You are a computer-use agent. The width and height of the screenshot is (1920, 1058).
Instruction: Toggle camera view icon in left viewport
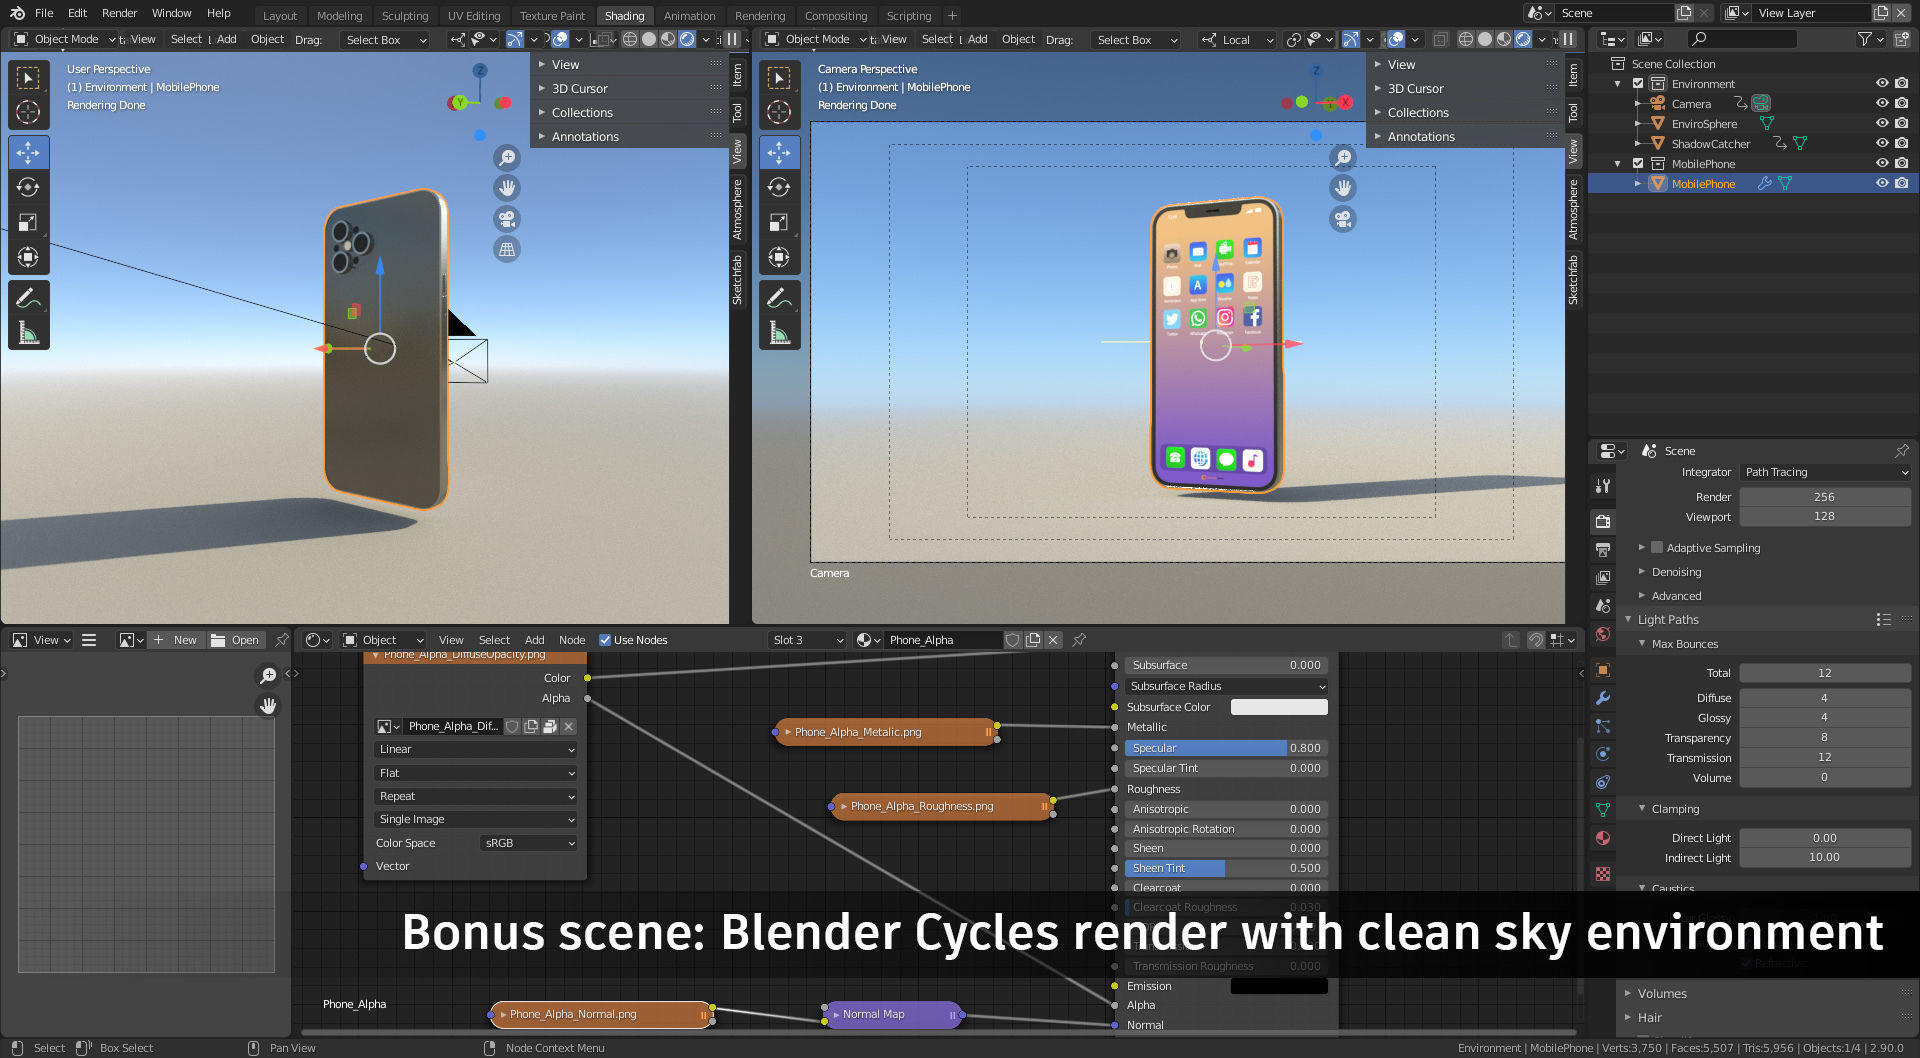point(507,219)
